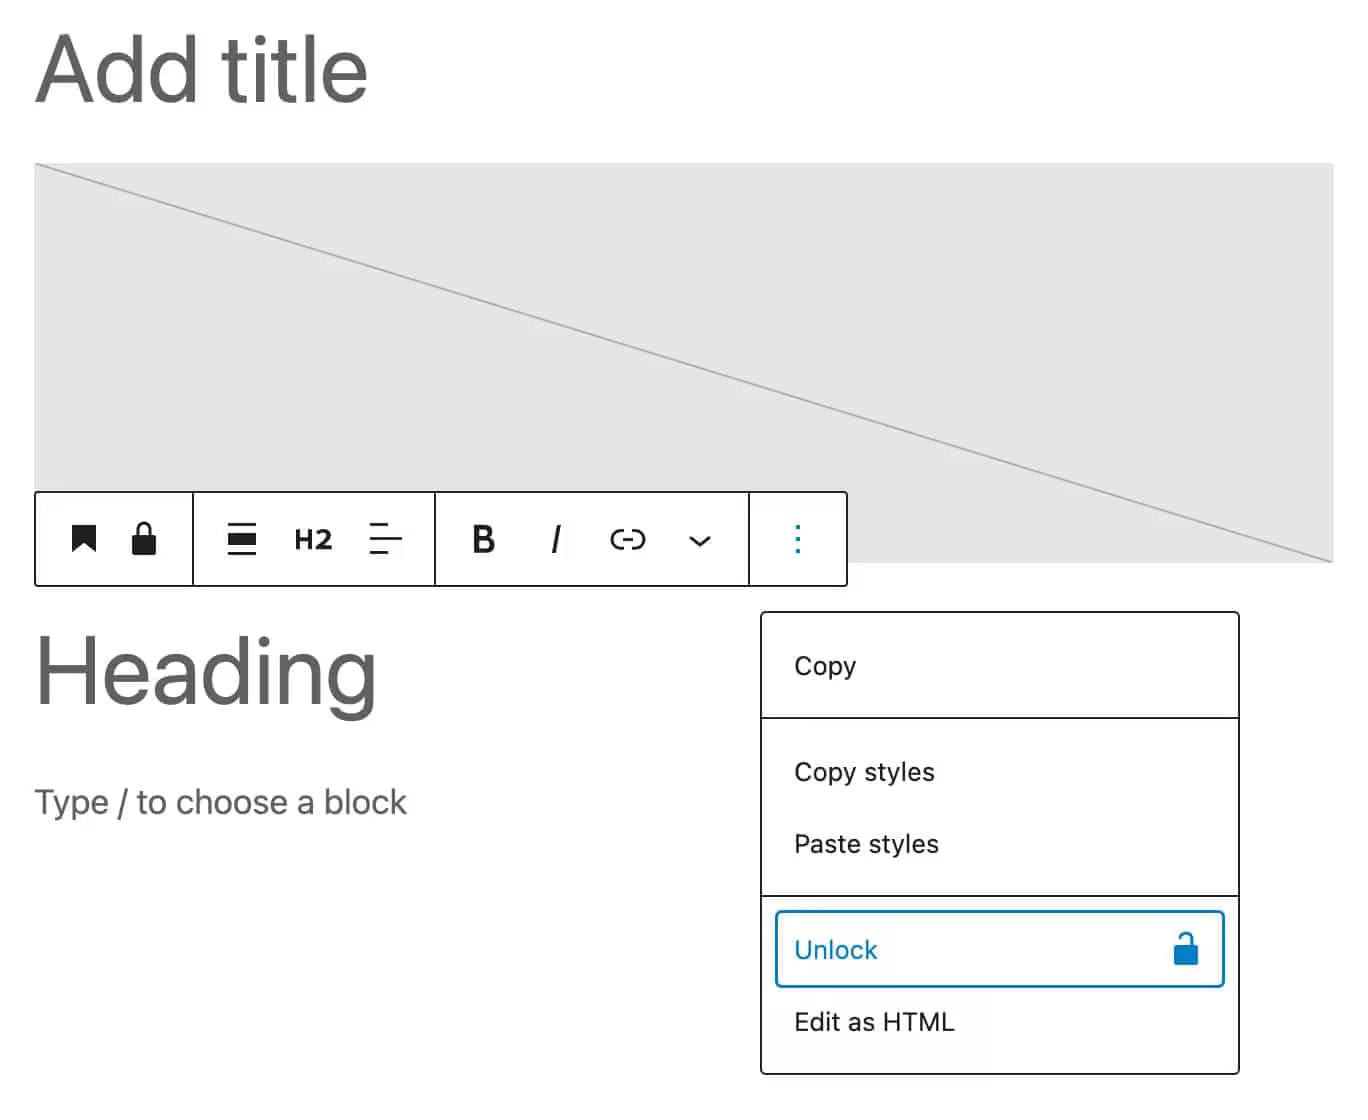Choose Paste styles menu entry
The width and height of the screenshot is (1368, 1120).
[999, 844]
